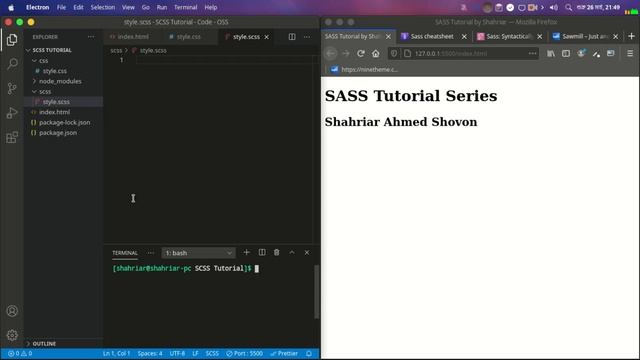Open Firefox hamburger menu

click(x=630, y=53)
